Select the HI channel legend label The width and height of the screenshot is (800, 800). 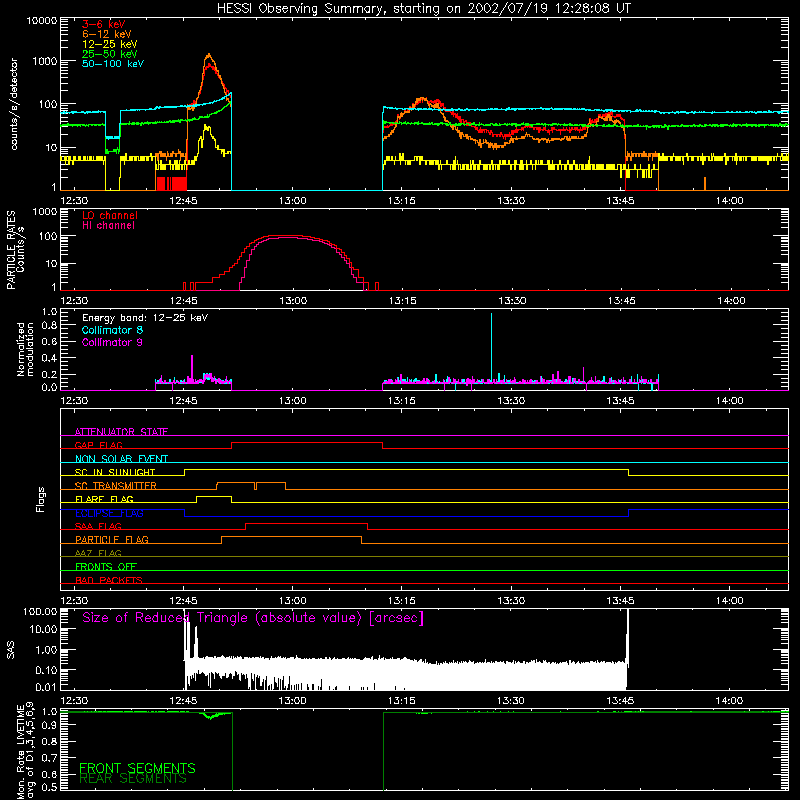(108, 226)
